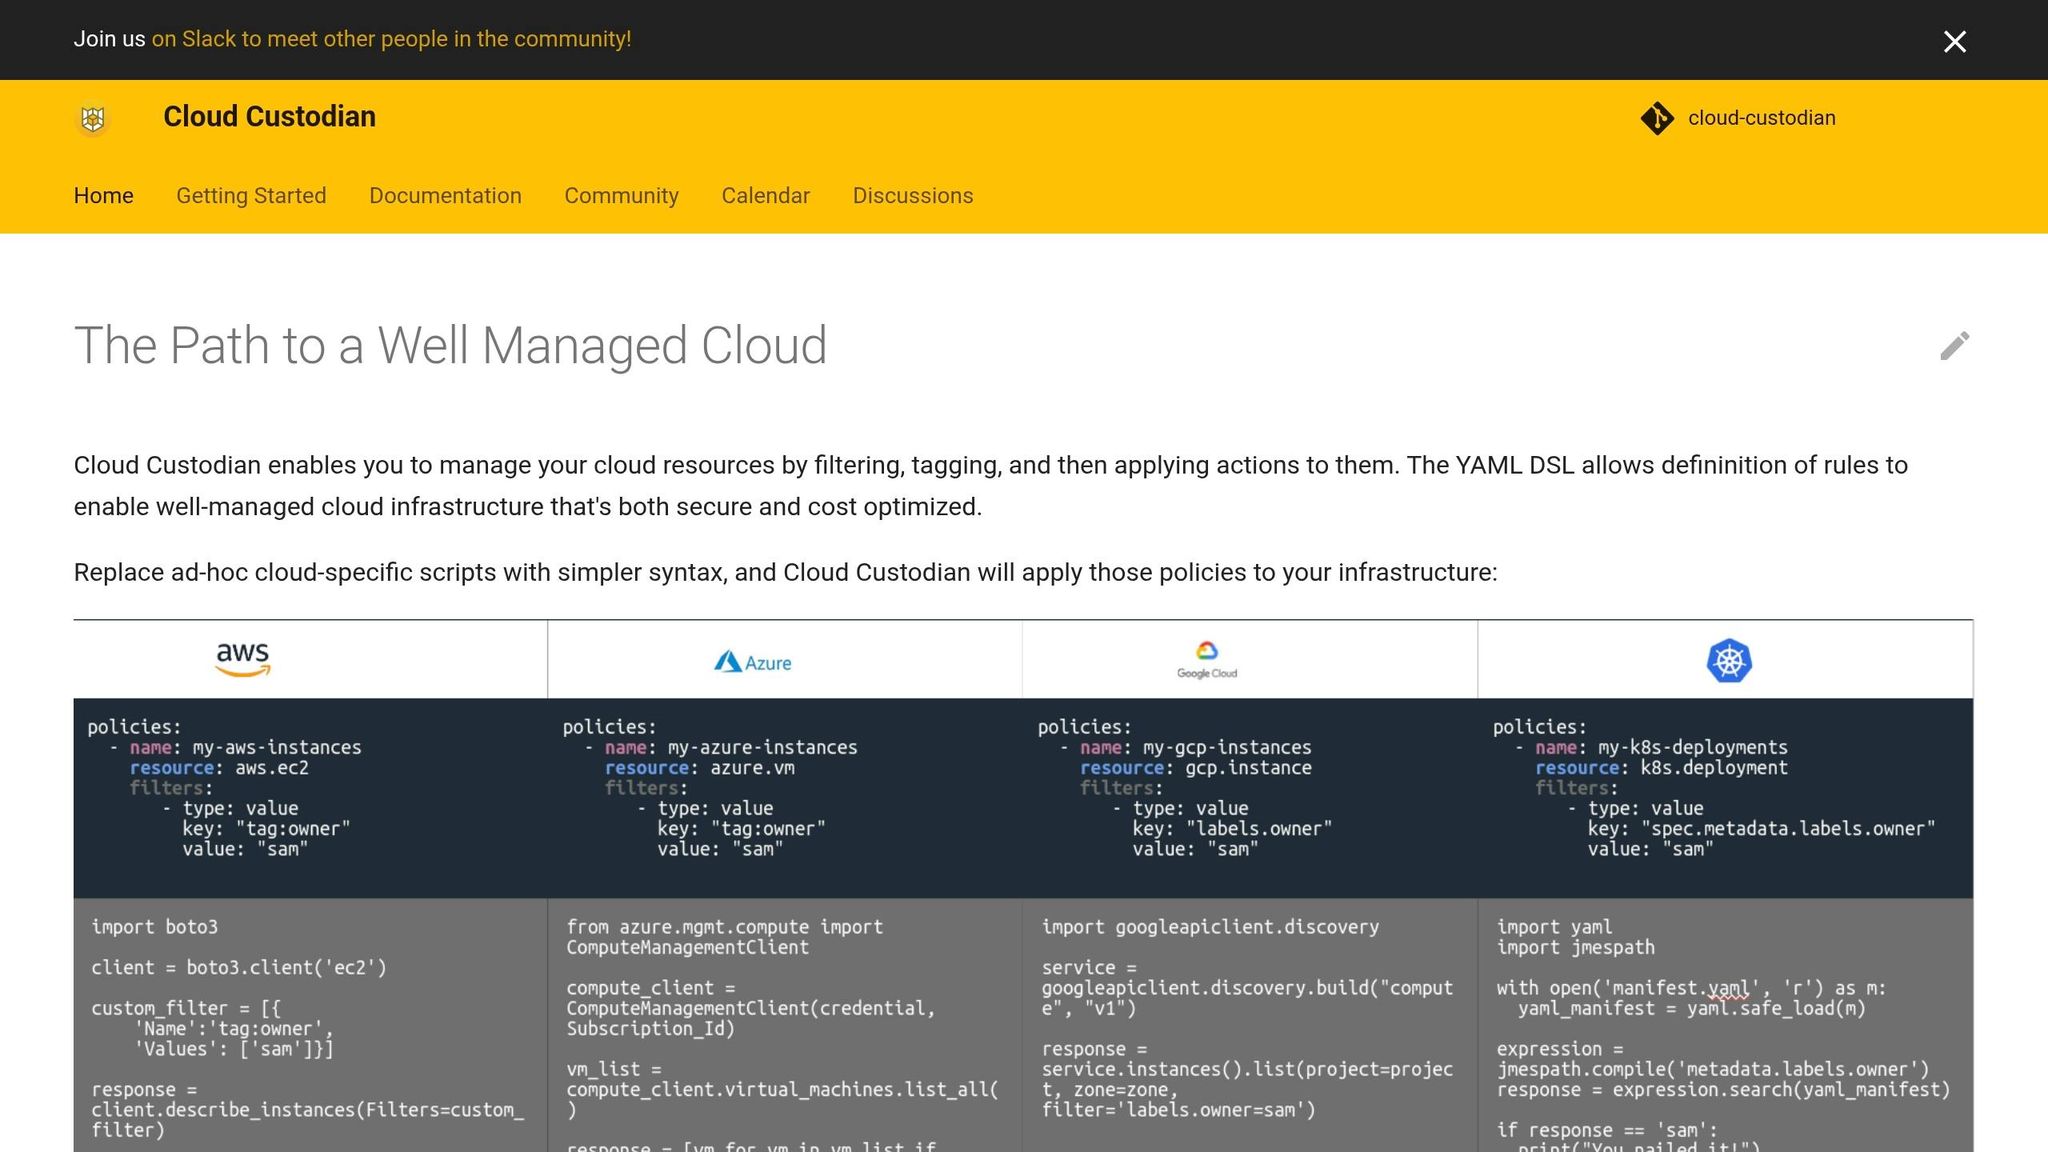This screenshot has height=1152, width=2048.
Task: Click 'my-gcp-instances' policy name text
Action: click(1227, 748)
